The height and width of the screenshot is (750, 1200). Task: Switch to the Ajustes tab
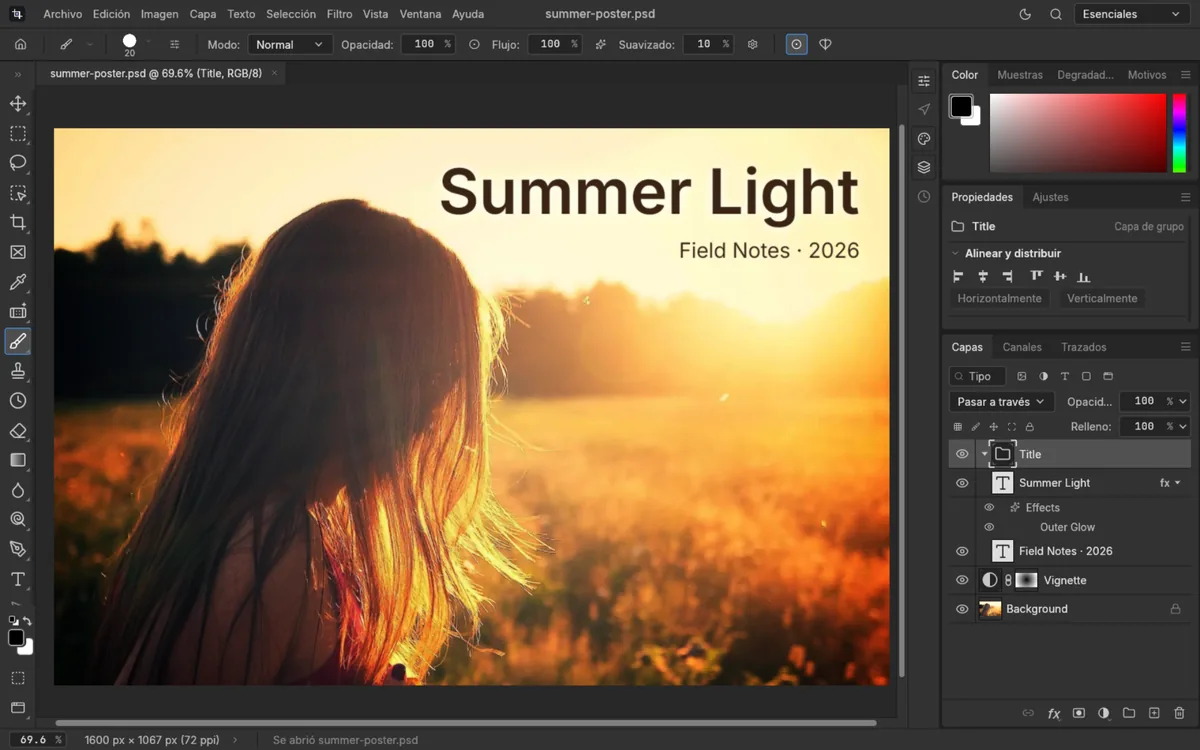click(1050, 197)
